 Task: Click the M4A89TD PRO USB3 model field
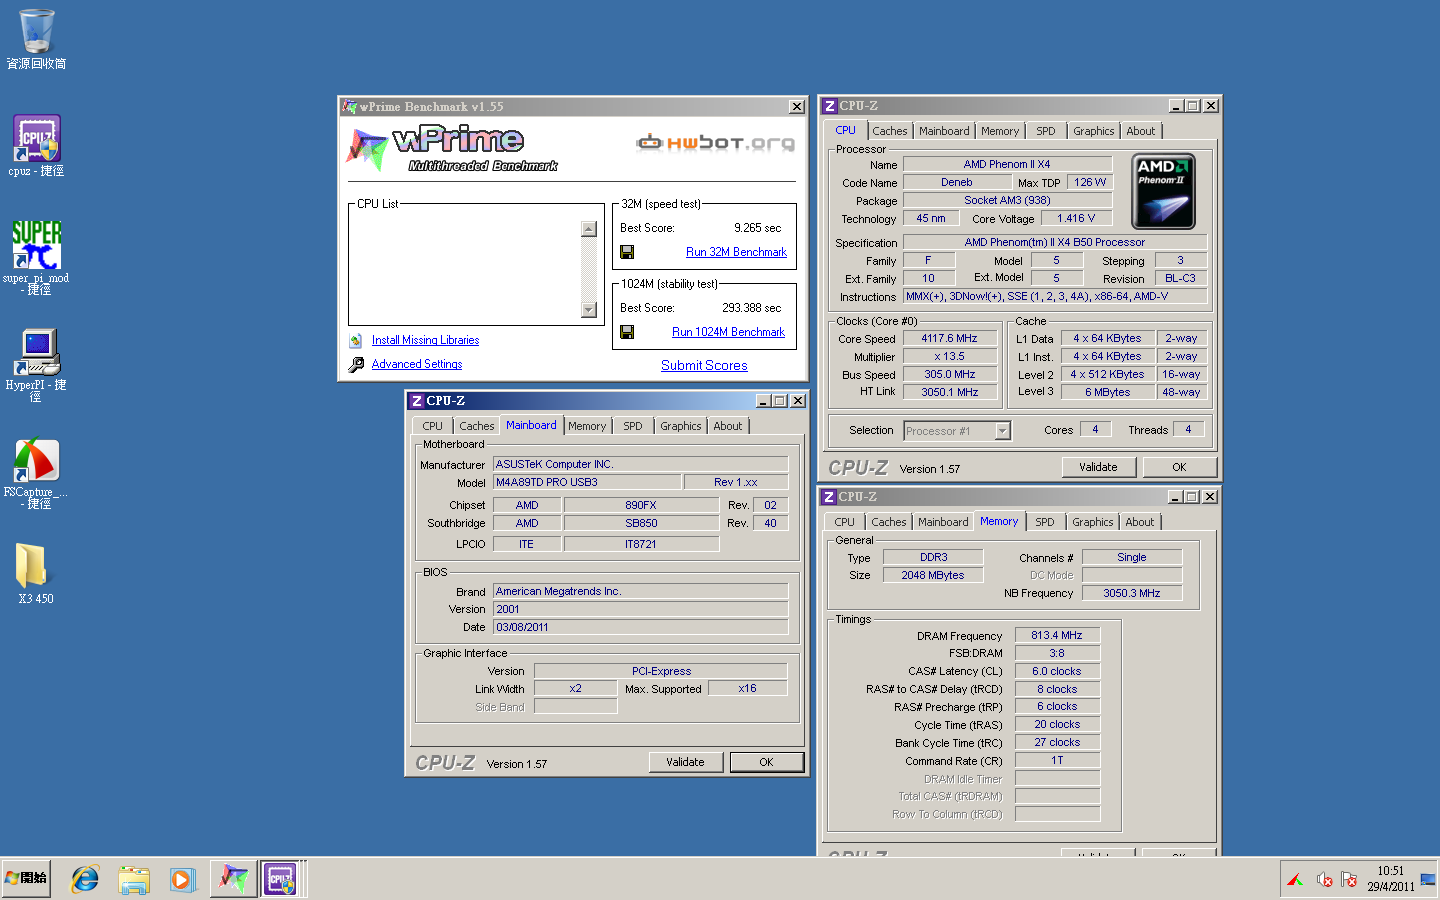pyautogui.click(x=587, y=482)
